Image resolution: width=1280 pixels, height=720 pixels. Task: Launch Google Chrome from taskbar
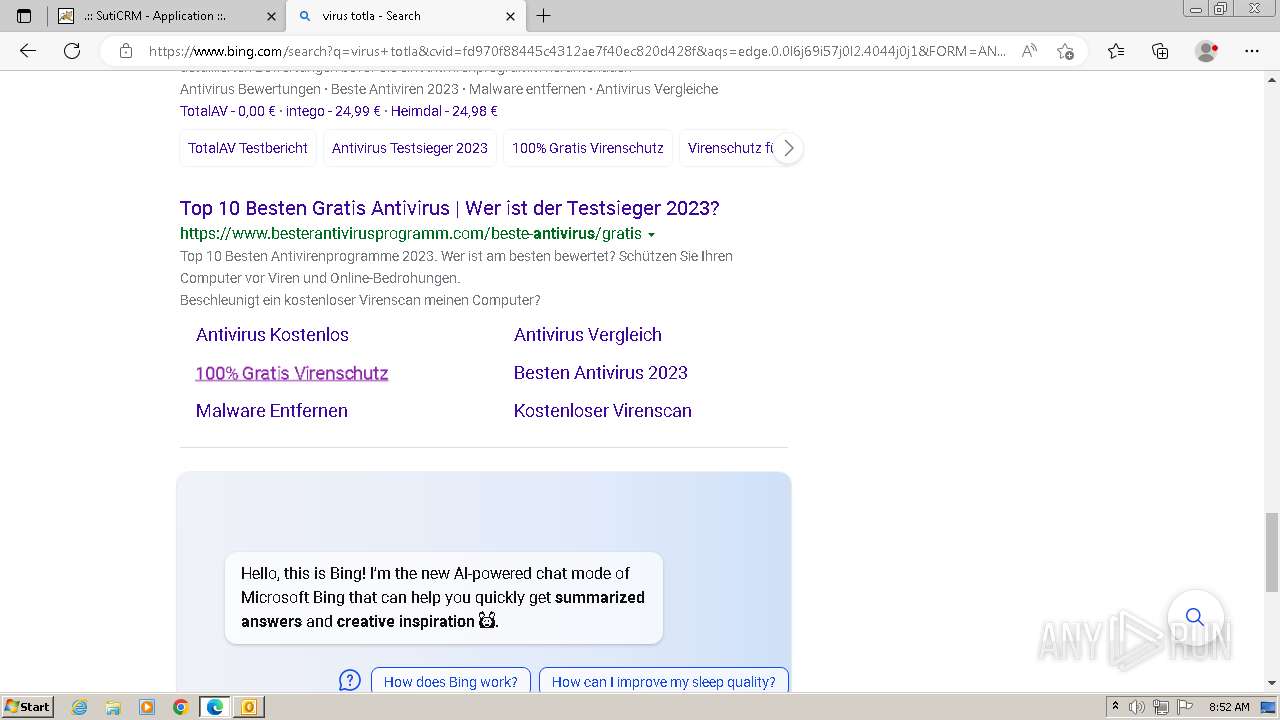pyautogui.click(x=181, y=707)
